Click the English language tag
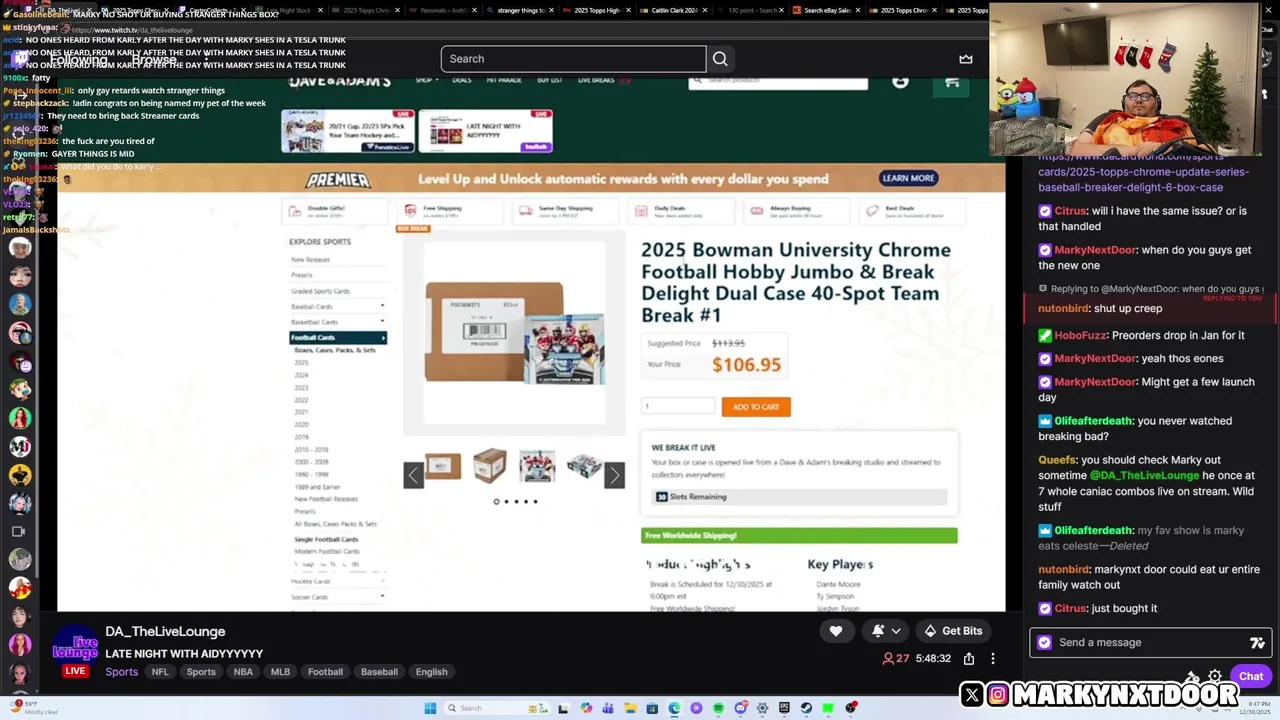Viewport: 1280px width, 720px height. [432, 672]
